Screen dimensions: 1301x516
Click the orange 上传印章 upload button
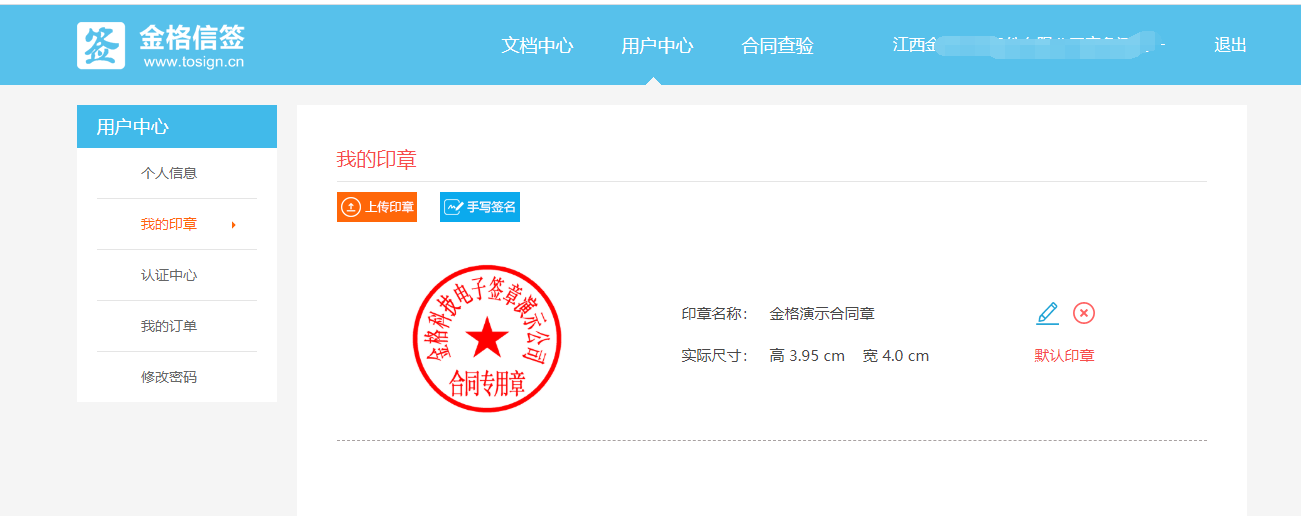click(377, 207)
